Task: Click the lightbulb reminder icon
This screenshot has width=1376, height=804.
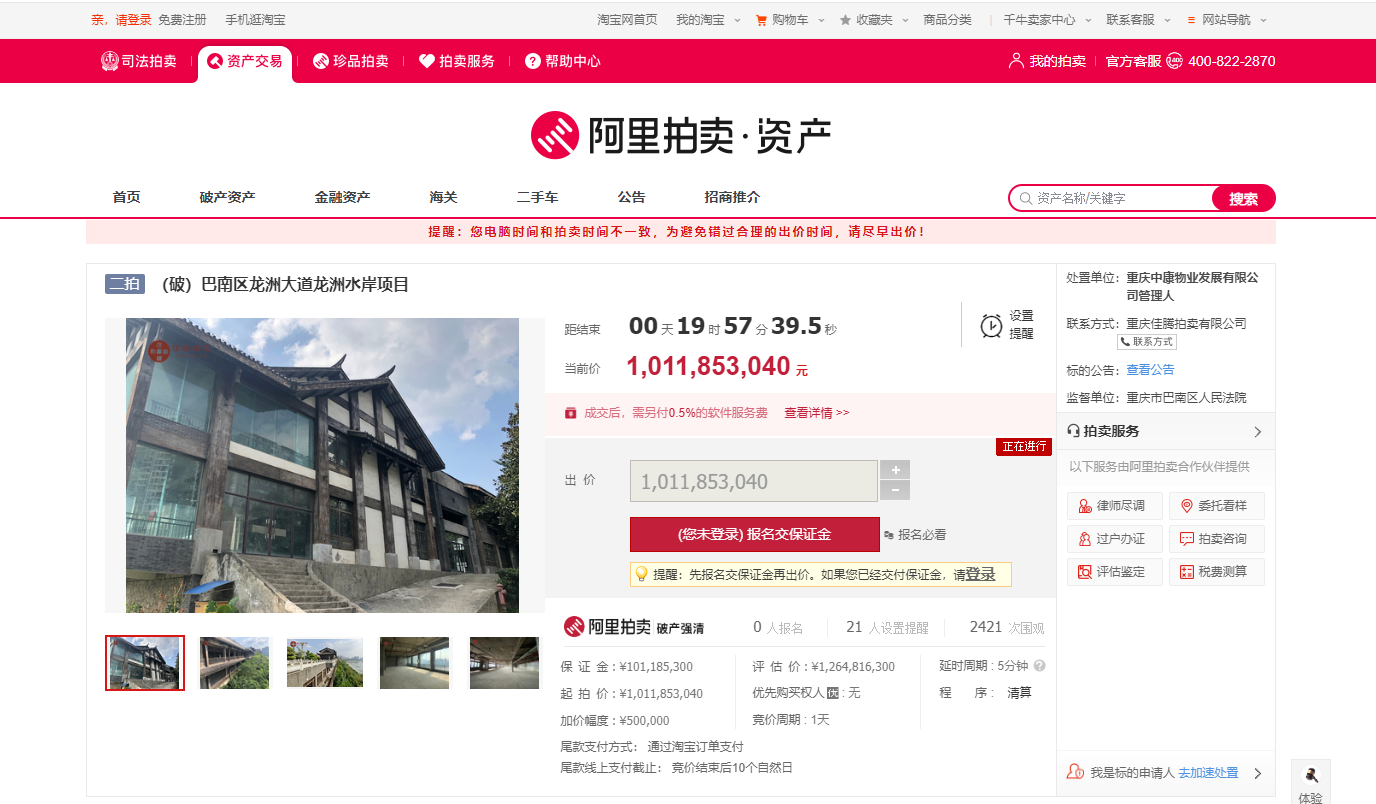Action: point(641,574)
